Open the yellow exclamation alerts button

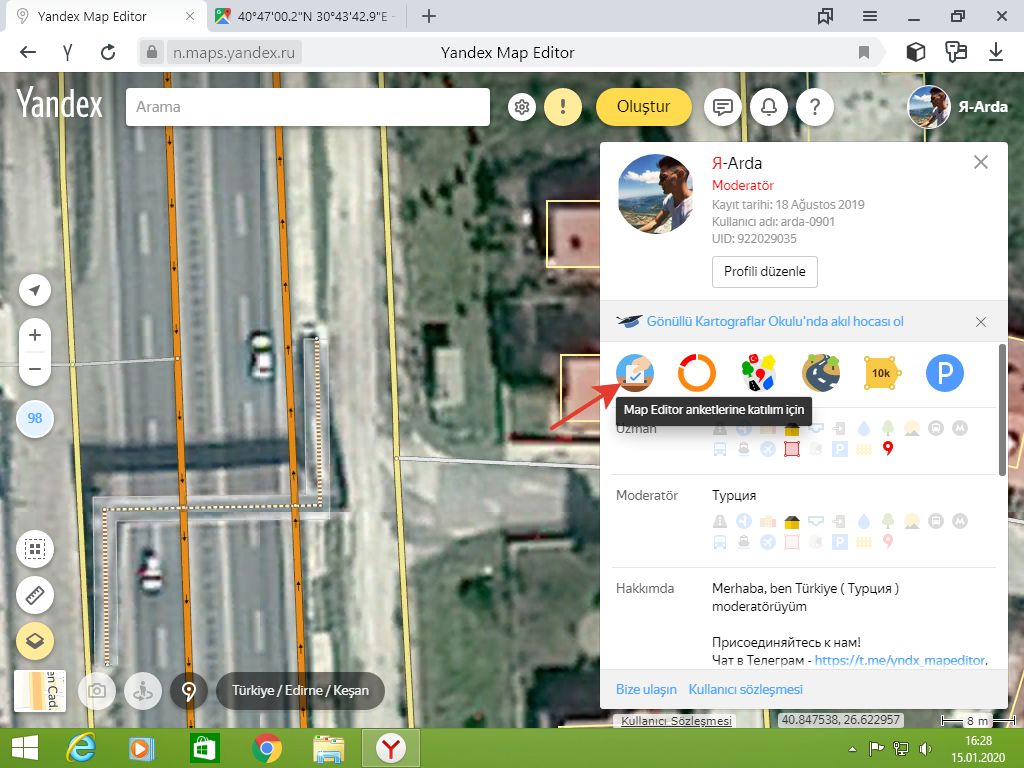pyautogui.click(x=562, y=106)
